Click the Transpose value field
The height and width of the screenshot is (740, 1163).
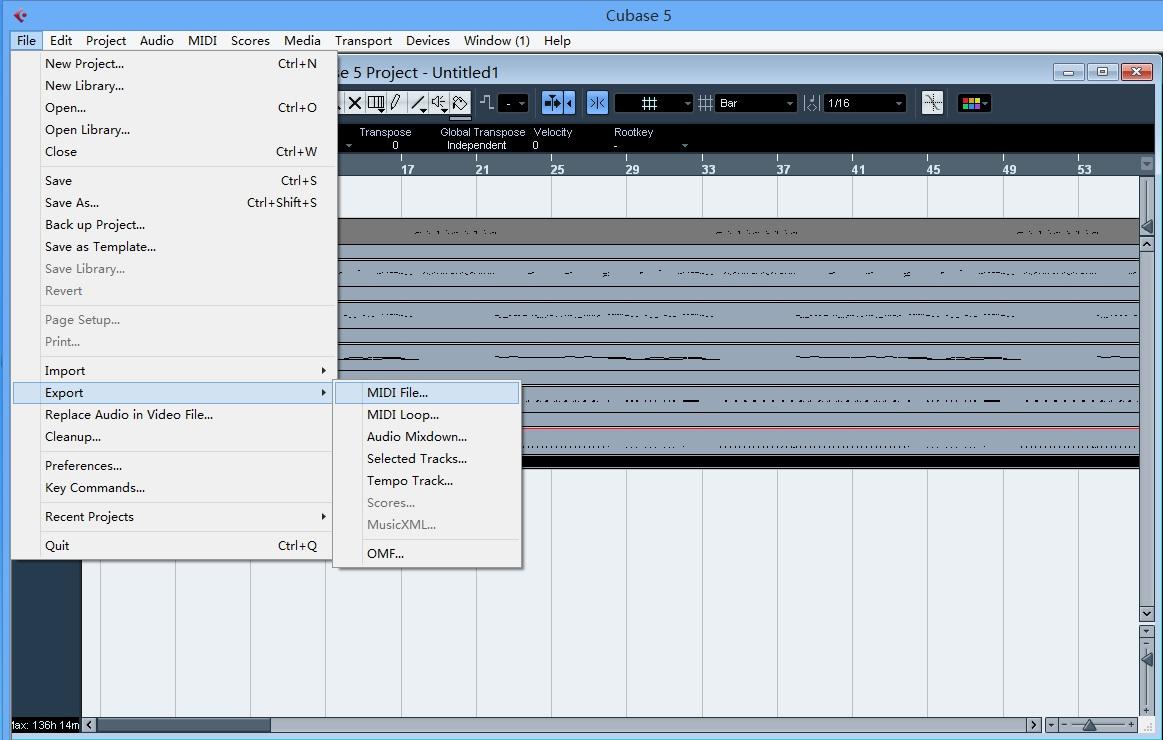coord(395,145)
